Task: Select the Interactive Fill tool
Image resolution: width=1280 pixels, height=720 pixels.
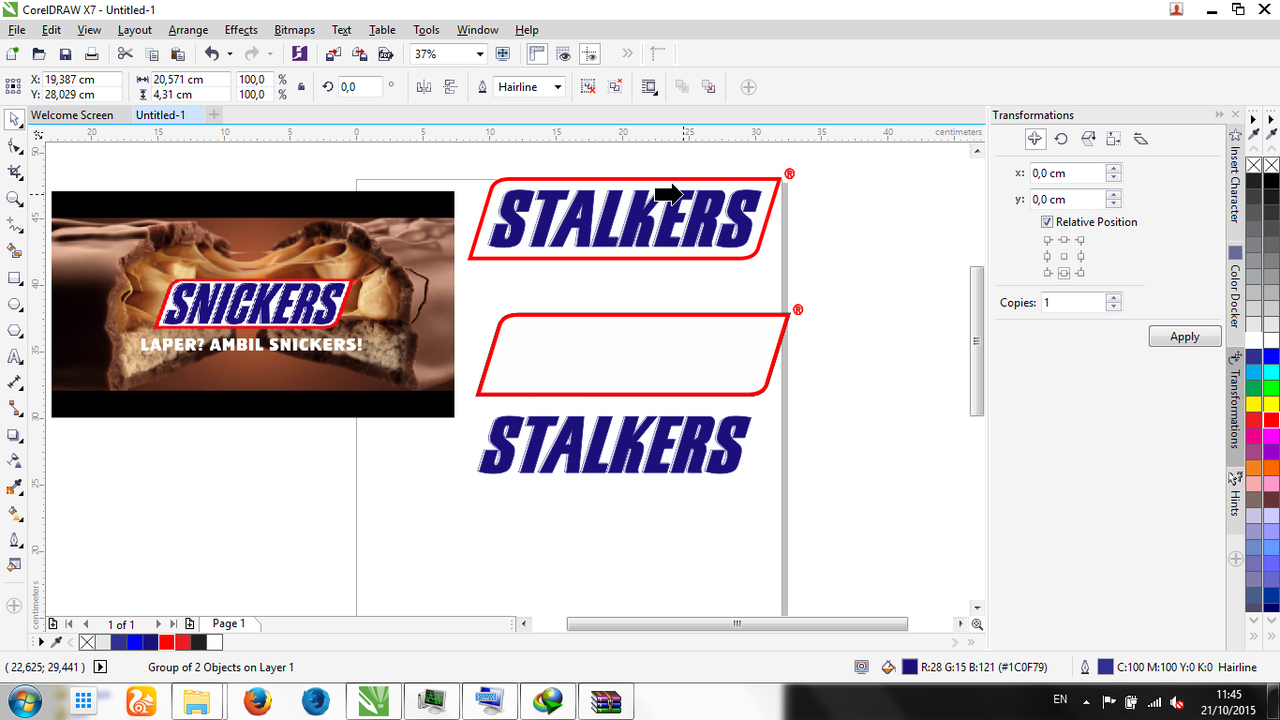Action: [x=14, y=513]
